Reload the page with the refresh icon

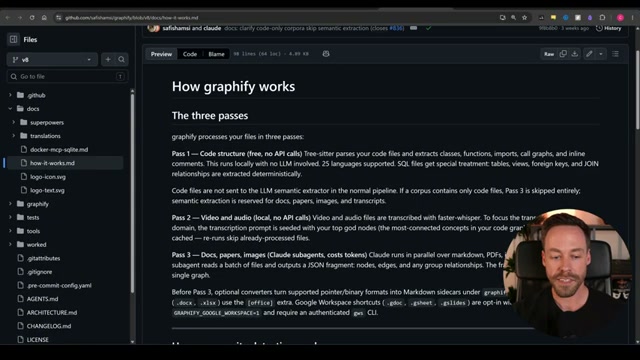(32, 18)
